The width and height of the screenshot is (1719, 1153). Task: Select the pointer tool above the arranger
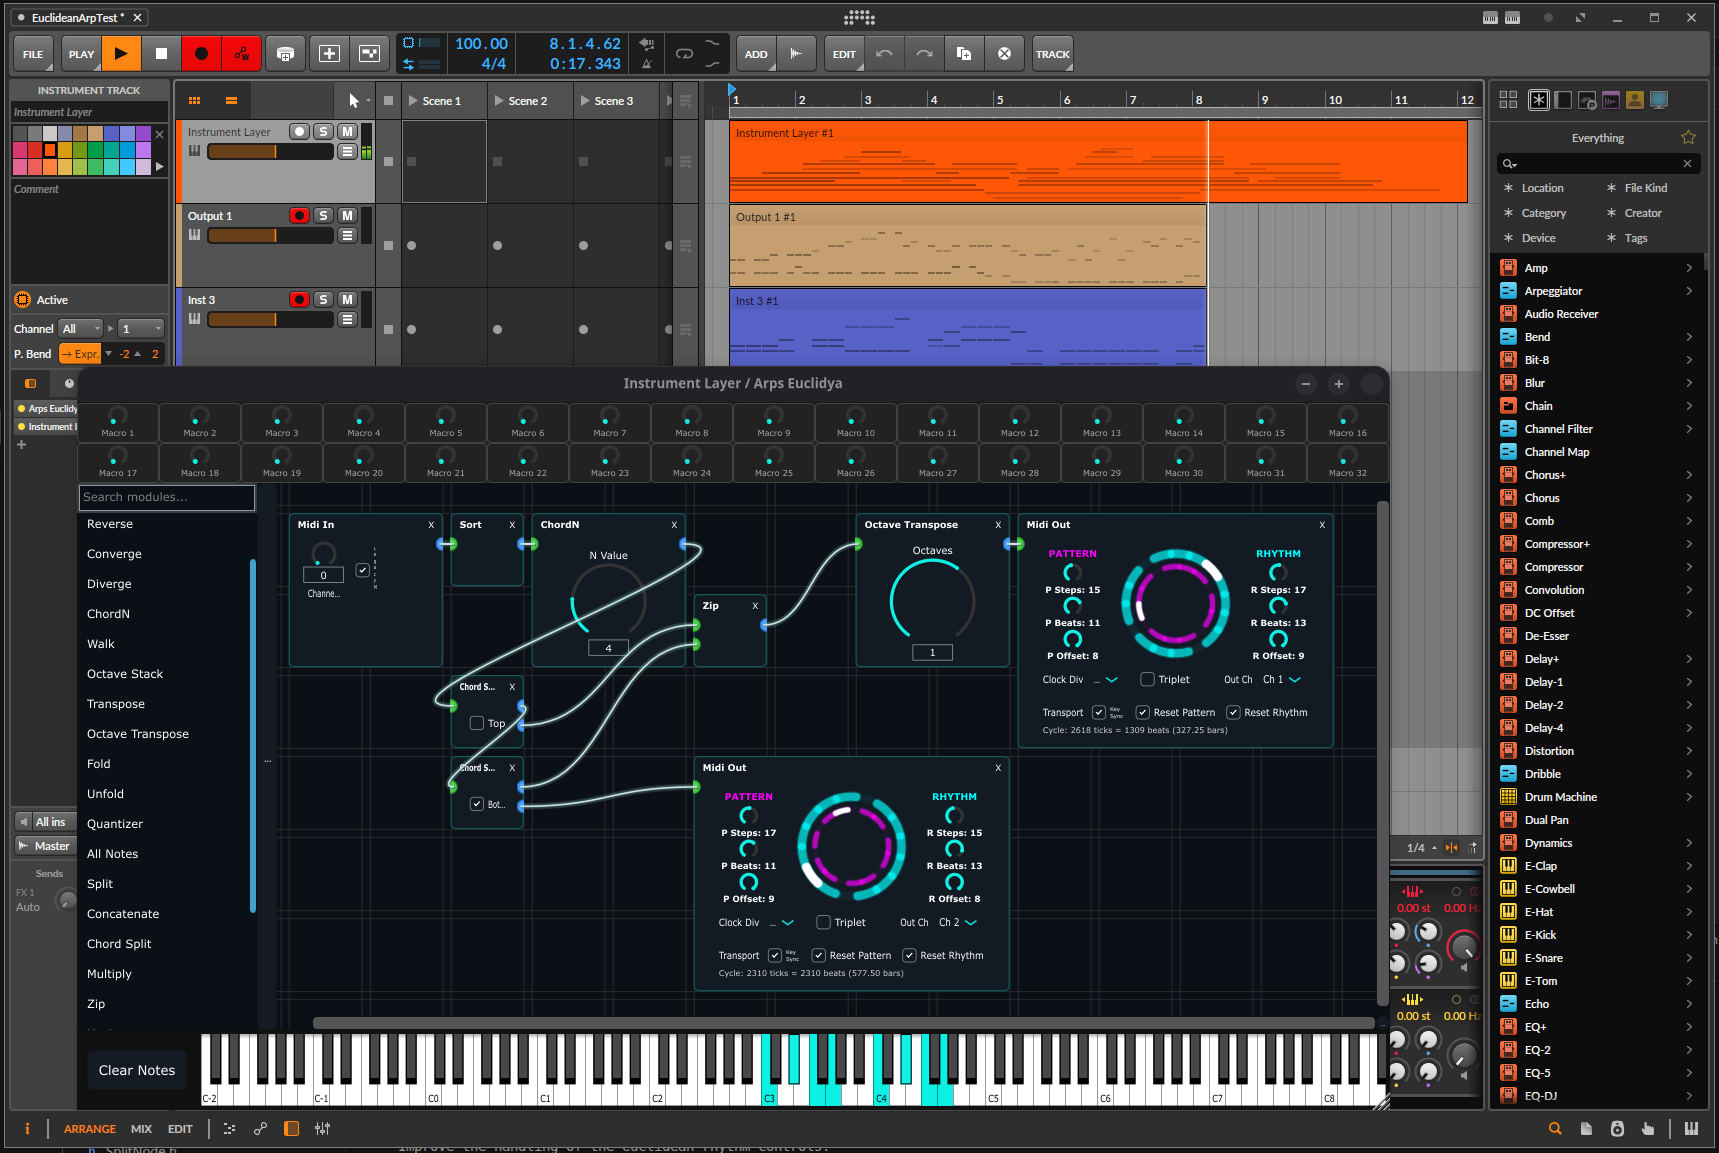coord(355,100)
